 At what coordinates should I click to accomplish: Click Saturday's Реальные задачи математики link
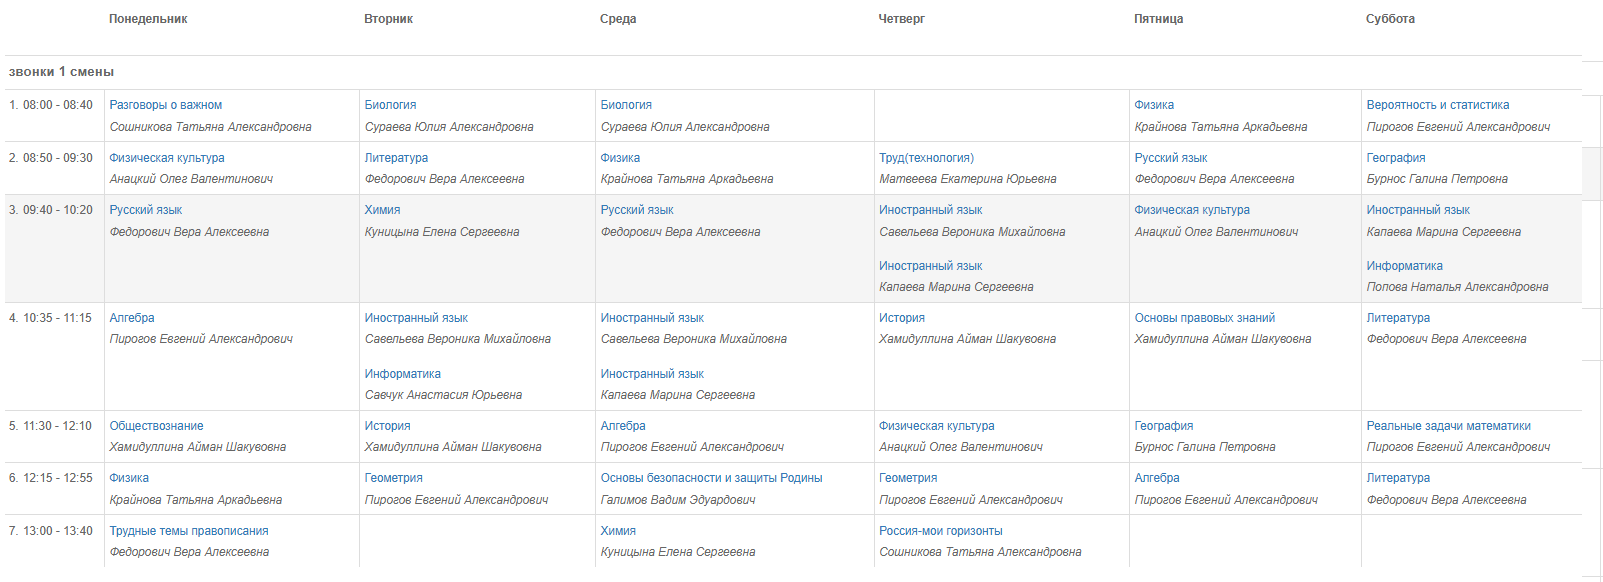[x=1449, y=426]
